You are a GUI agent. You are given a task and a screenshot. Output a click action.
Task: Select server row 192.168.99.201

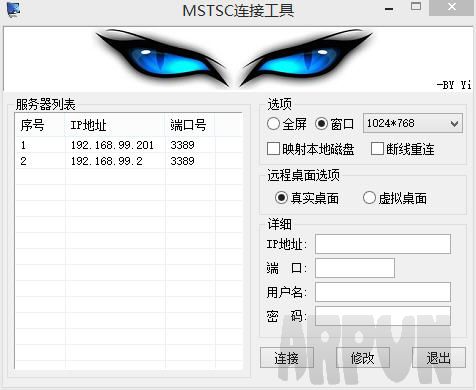(129, 145)
